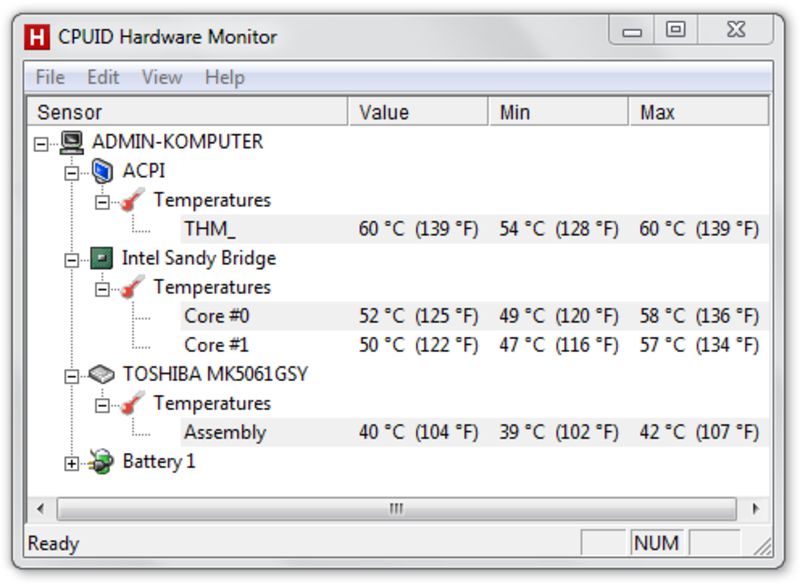This screenshot has height=584, width=800.
Task: Open the View menu
Action: 162,78
